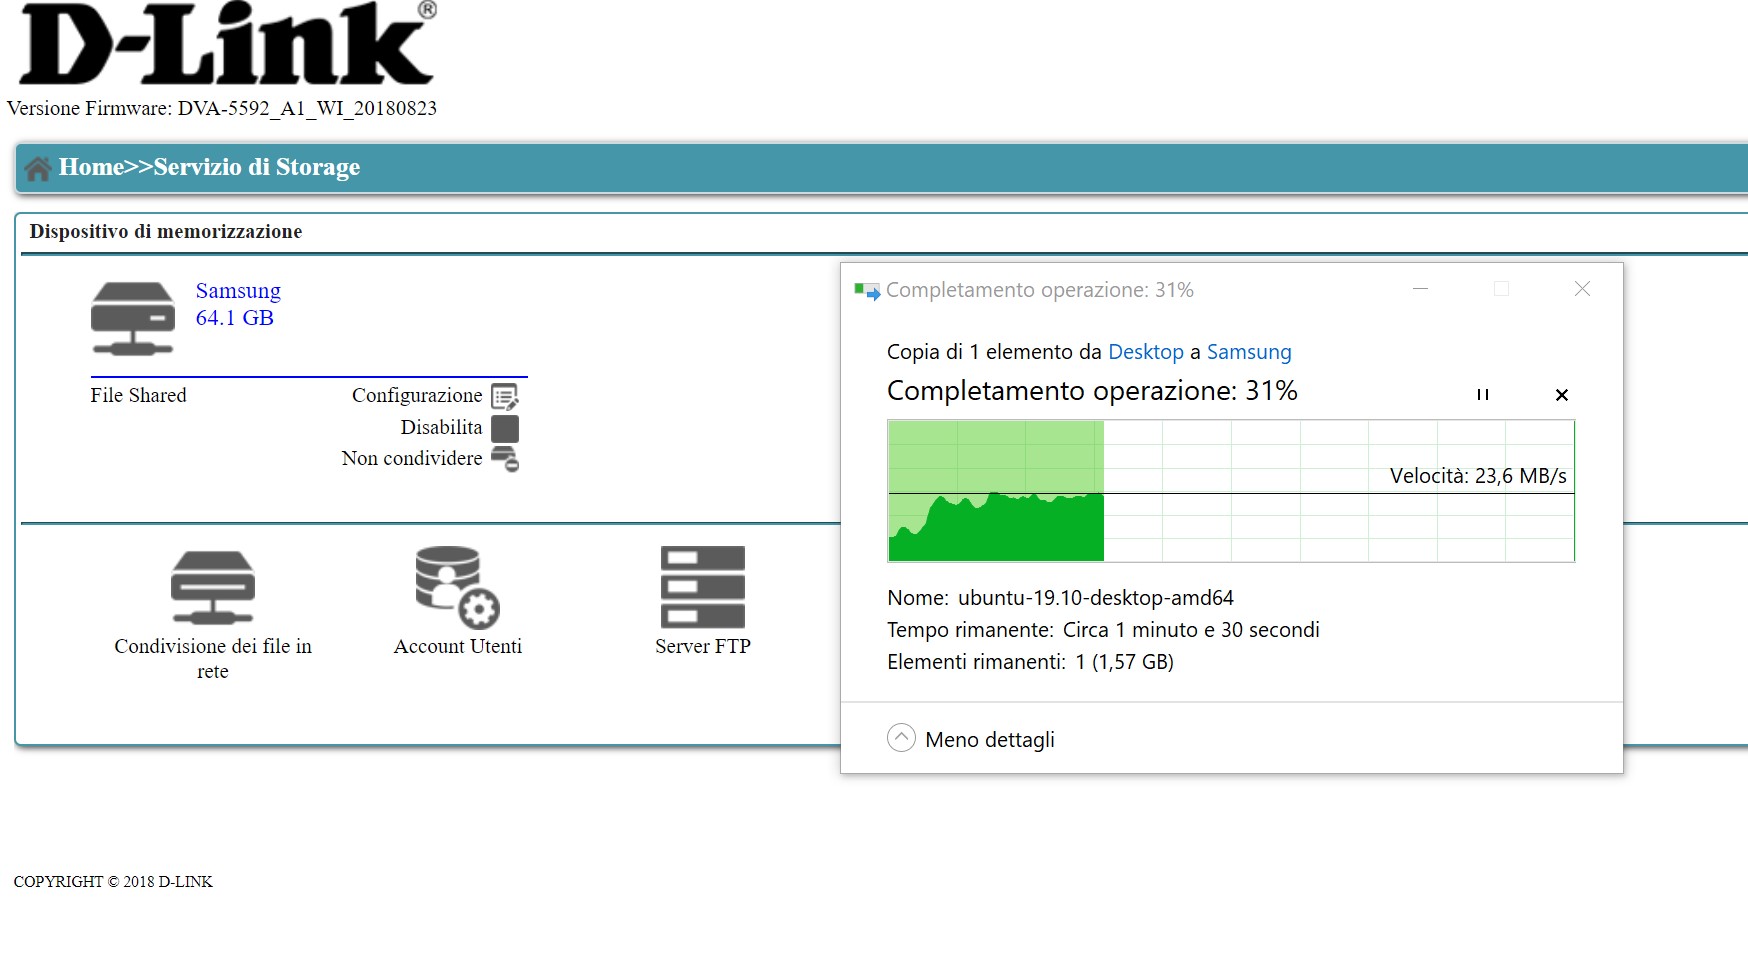This screenshot has width=1748, height=978.
Task: Open the Samsung storage drive icon
Action: tap(133, 318)
